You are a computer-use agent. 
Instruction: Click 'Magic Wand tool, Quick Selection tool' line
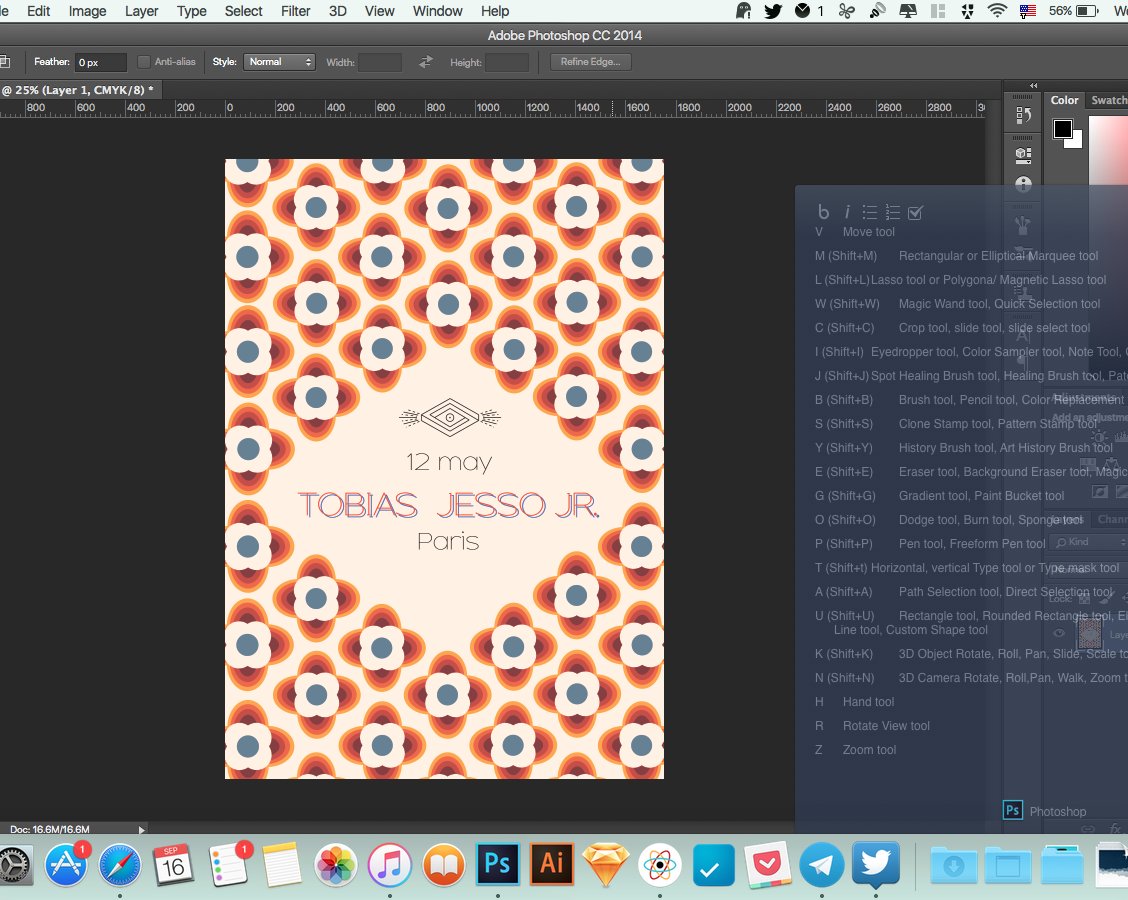click(999, 304)
